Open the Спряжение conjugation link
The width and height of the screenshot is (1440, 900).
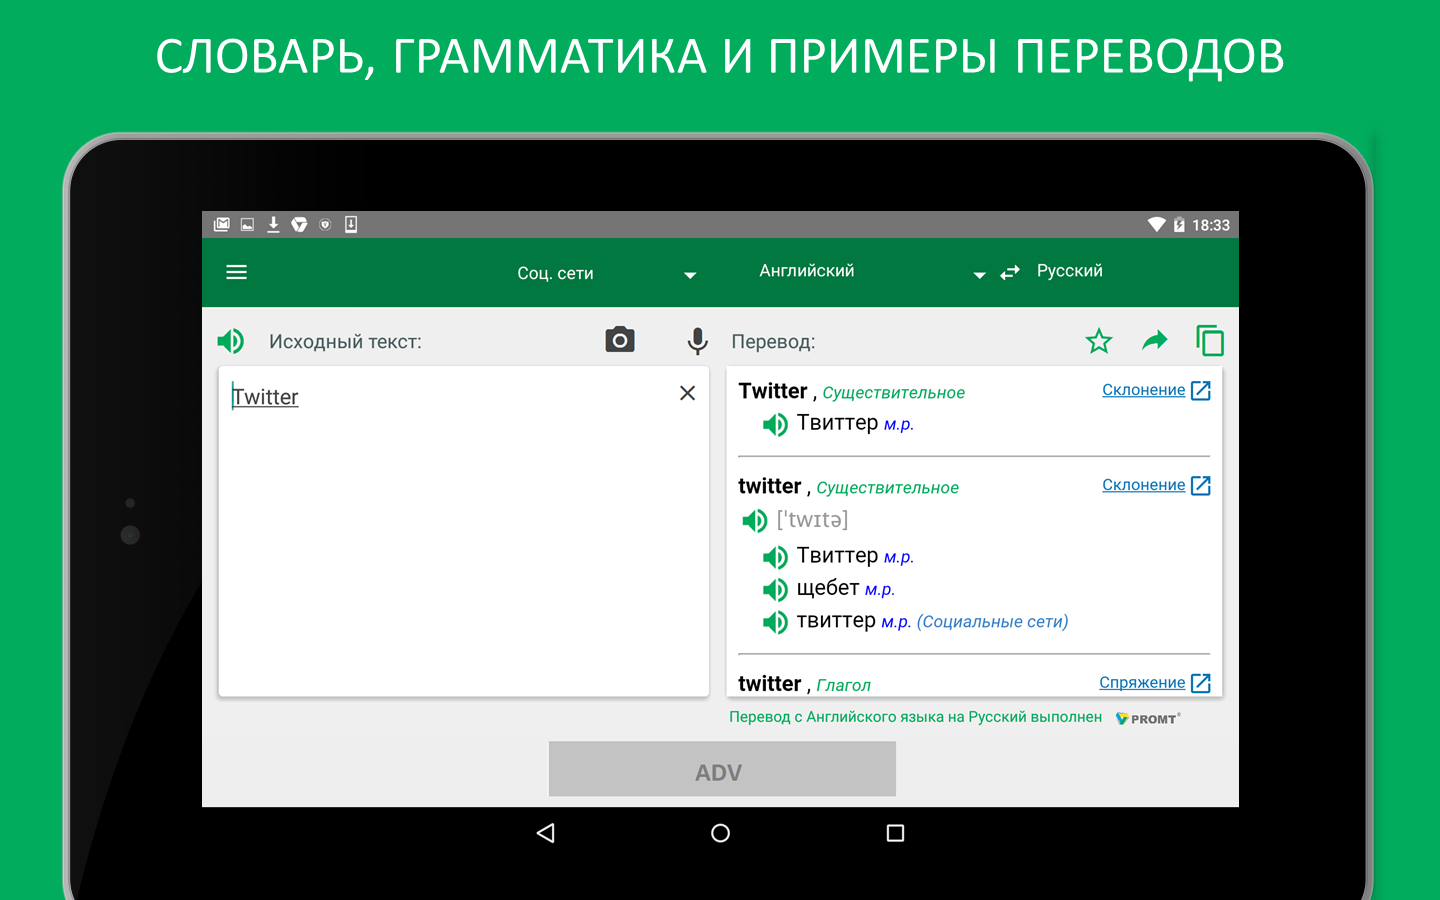click(x=1142, y=682)
